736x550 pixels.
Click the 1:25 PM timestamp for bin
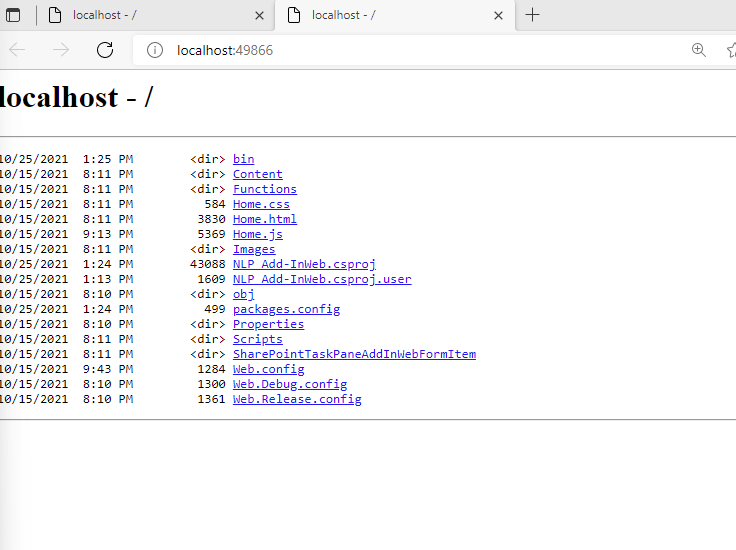pos(108,159)
